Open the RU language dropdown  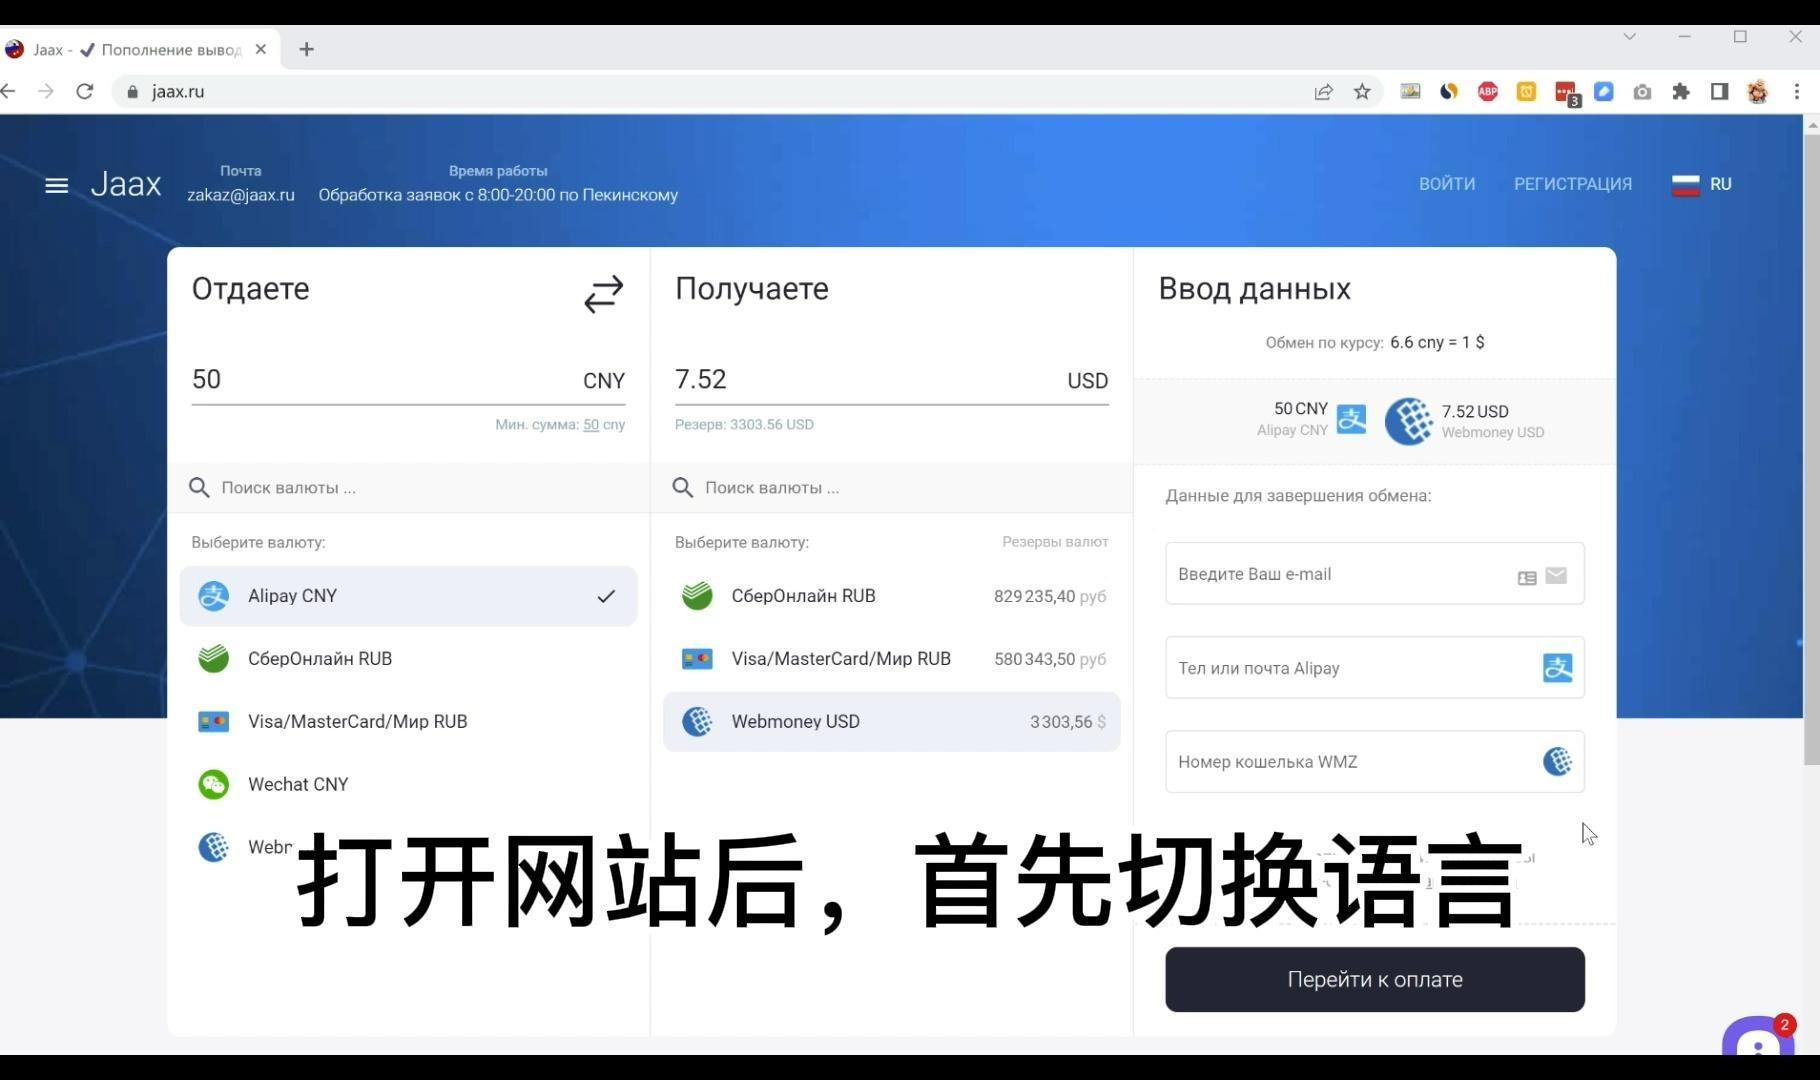pos(1701,184)
